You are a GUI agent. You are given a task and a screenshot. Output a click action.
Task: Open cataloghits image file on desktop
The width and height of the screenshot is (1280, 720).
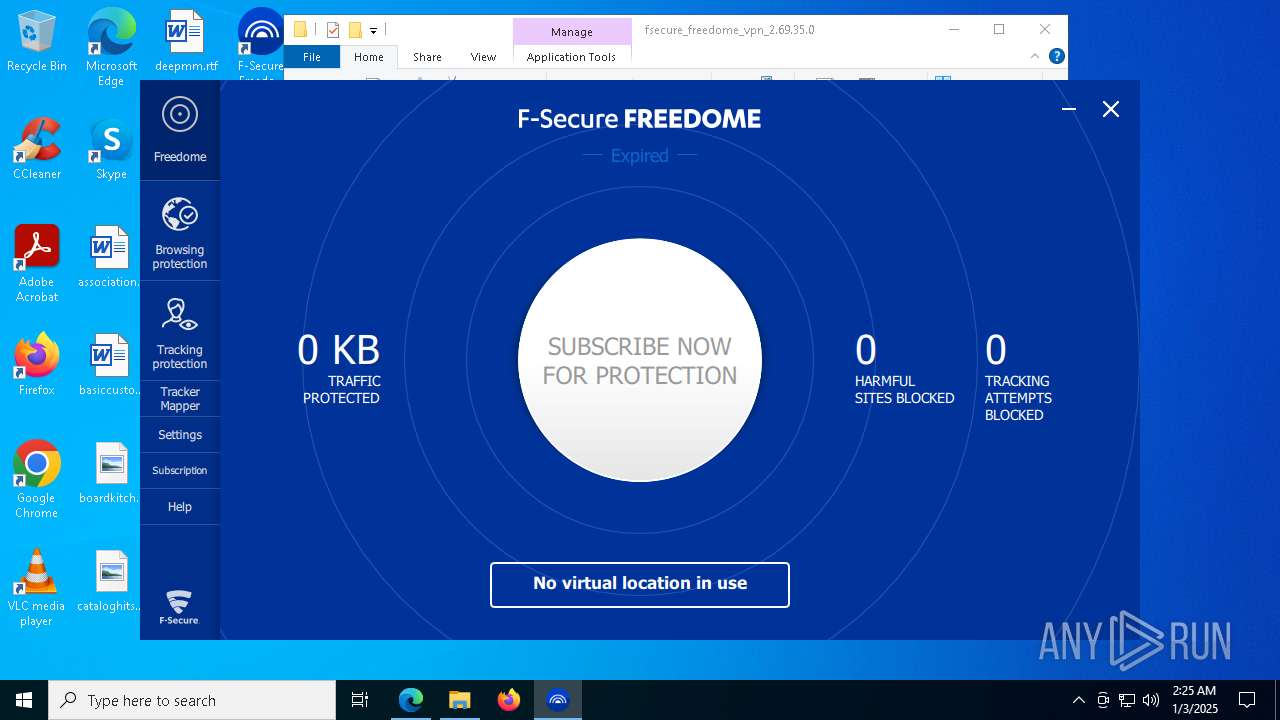110,581
